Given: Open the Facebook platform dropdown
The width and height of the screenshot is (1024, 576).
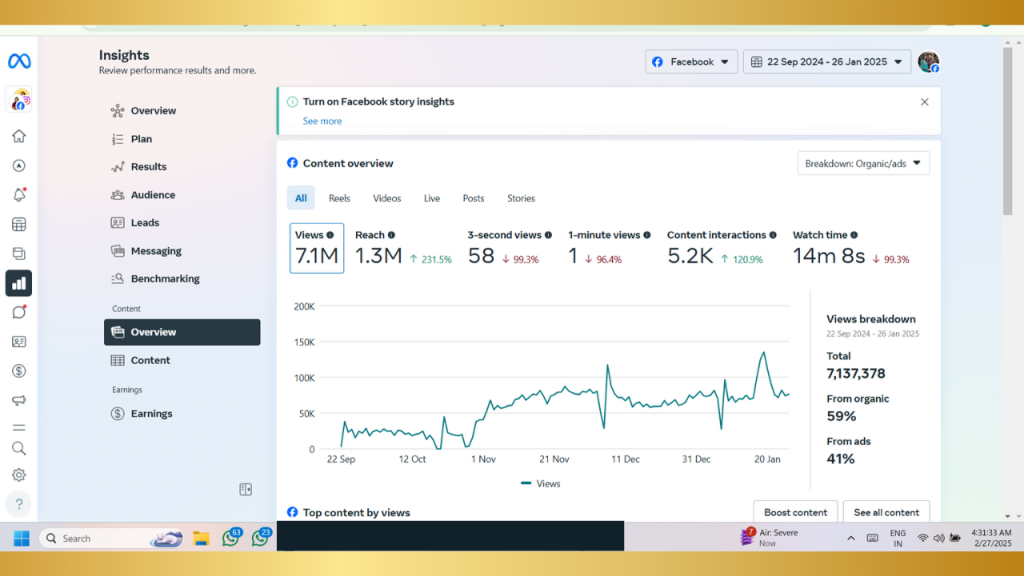Looking at the screenshot, I should coord(691,62).
